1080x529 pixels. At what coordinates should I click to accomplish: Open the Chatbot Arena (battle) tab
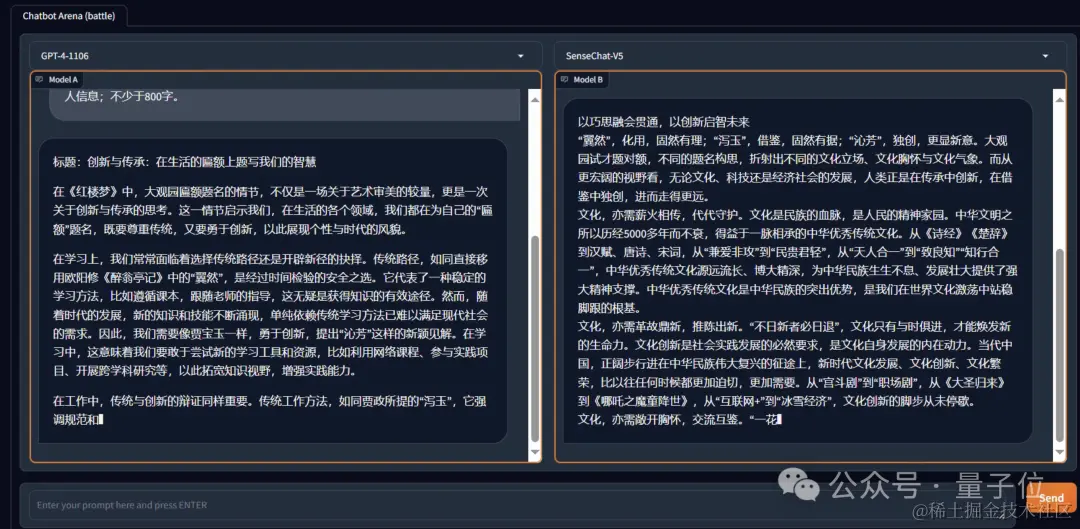[68, 16]
